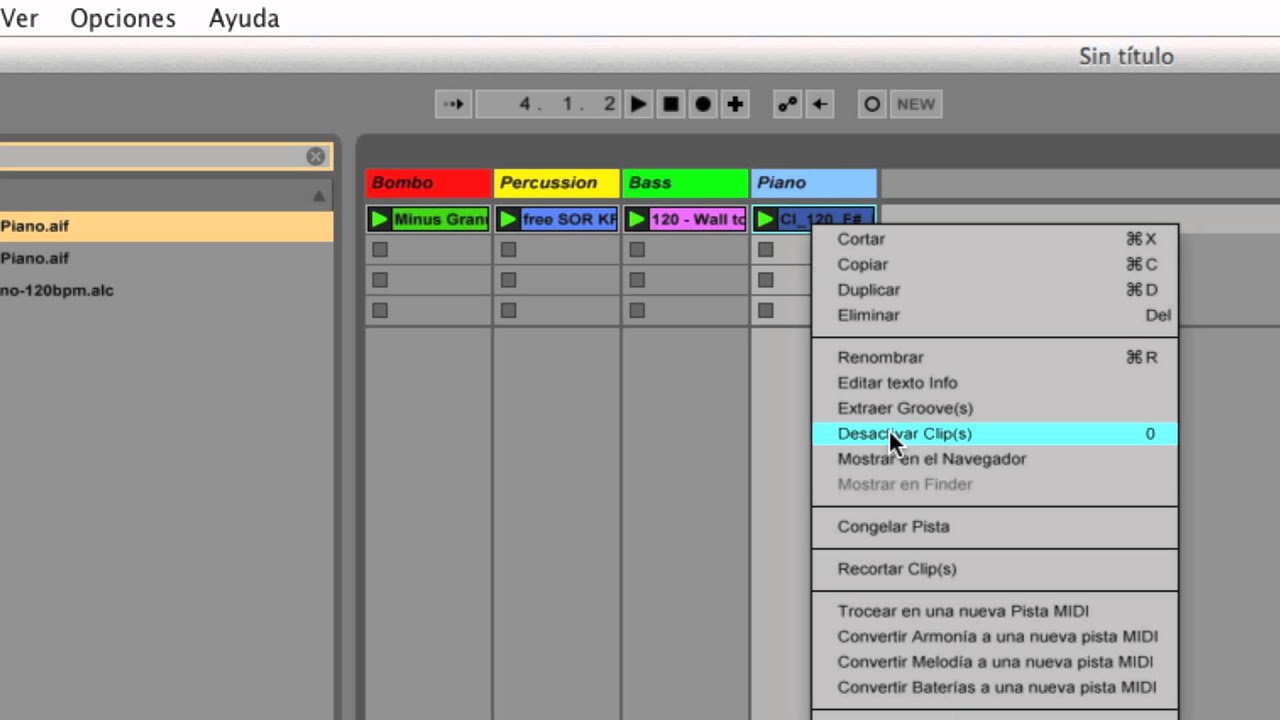Choose Convertir Armonía a una nueva pista MIDI
This screenshot has height=720, width=1280.
[994, 636]
